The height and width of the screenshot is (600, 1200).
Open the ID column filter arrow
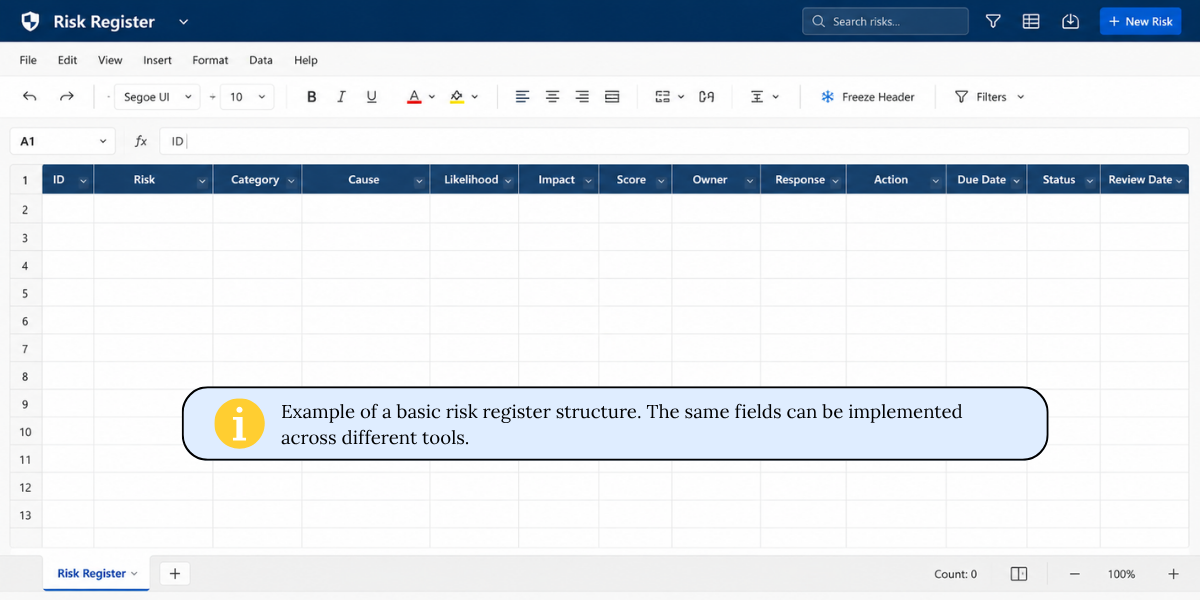[x=83, y=181]
